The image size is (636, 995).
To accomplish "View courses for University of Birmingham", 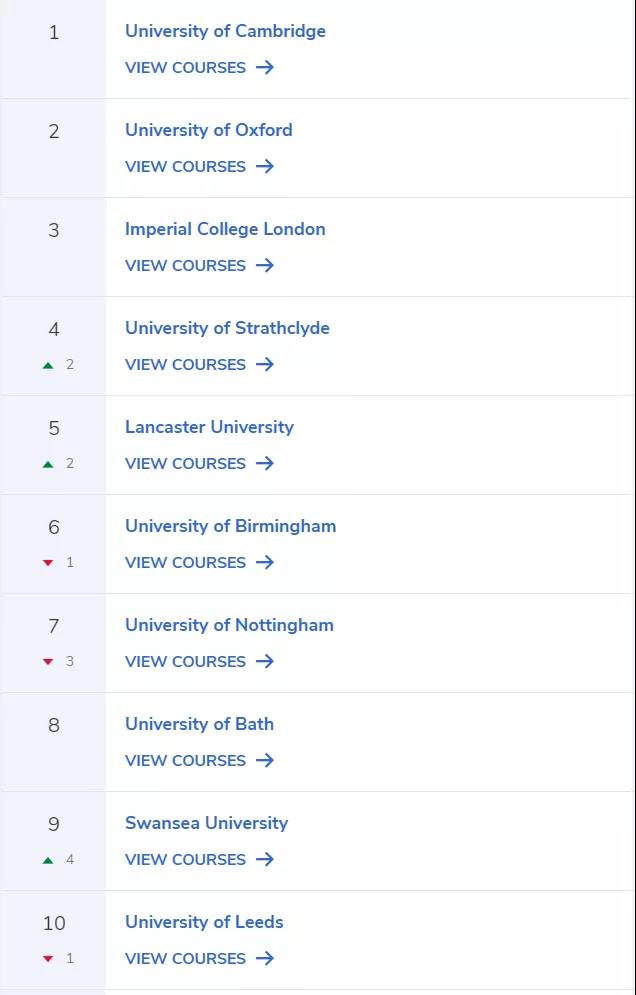I will coord(199,562).
